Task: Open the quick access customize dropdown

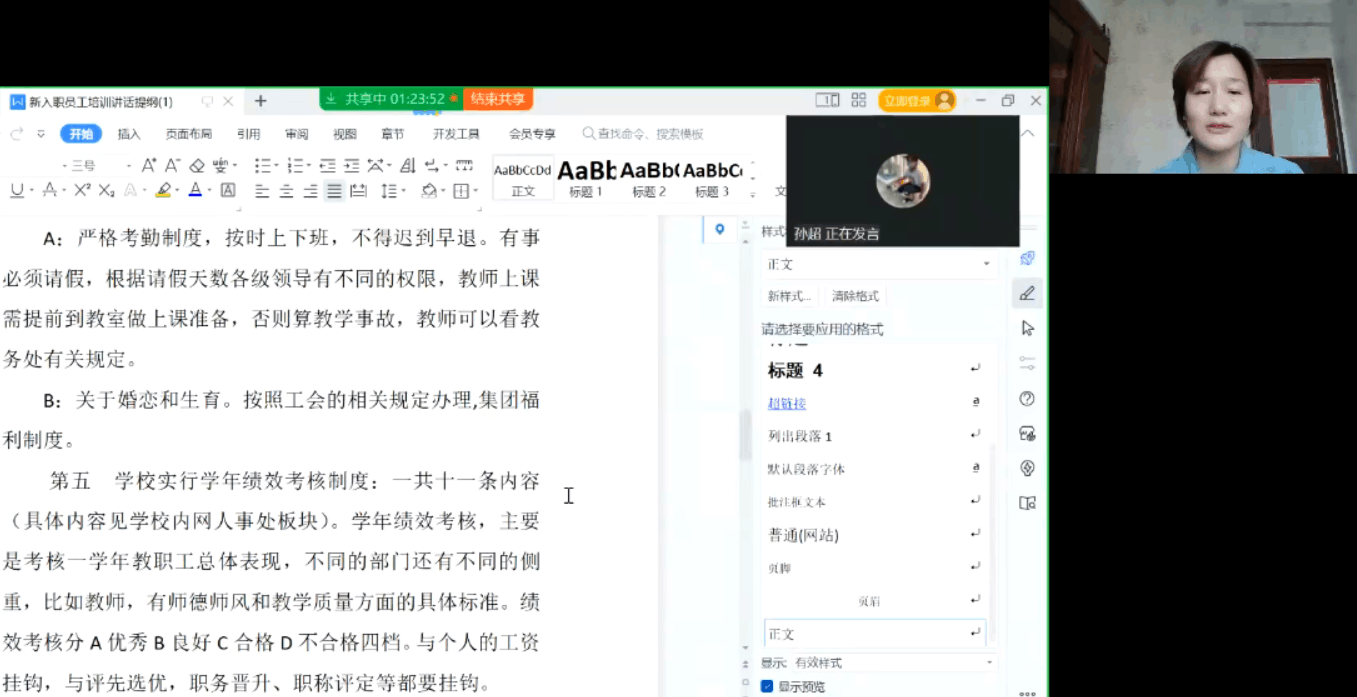Action: click(41, 134)
